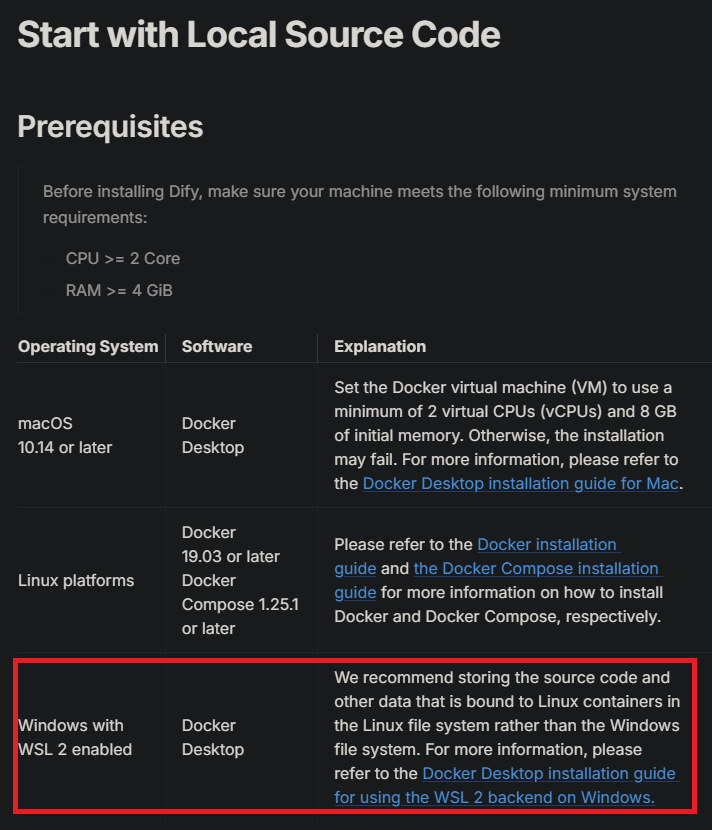The image size is (712, 830).
Task: Click the Docker 19.03 or later text
Action: click(230, 545)
